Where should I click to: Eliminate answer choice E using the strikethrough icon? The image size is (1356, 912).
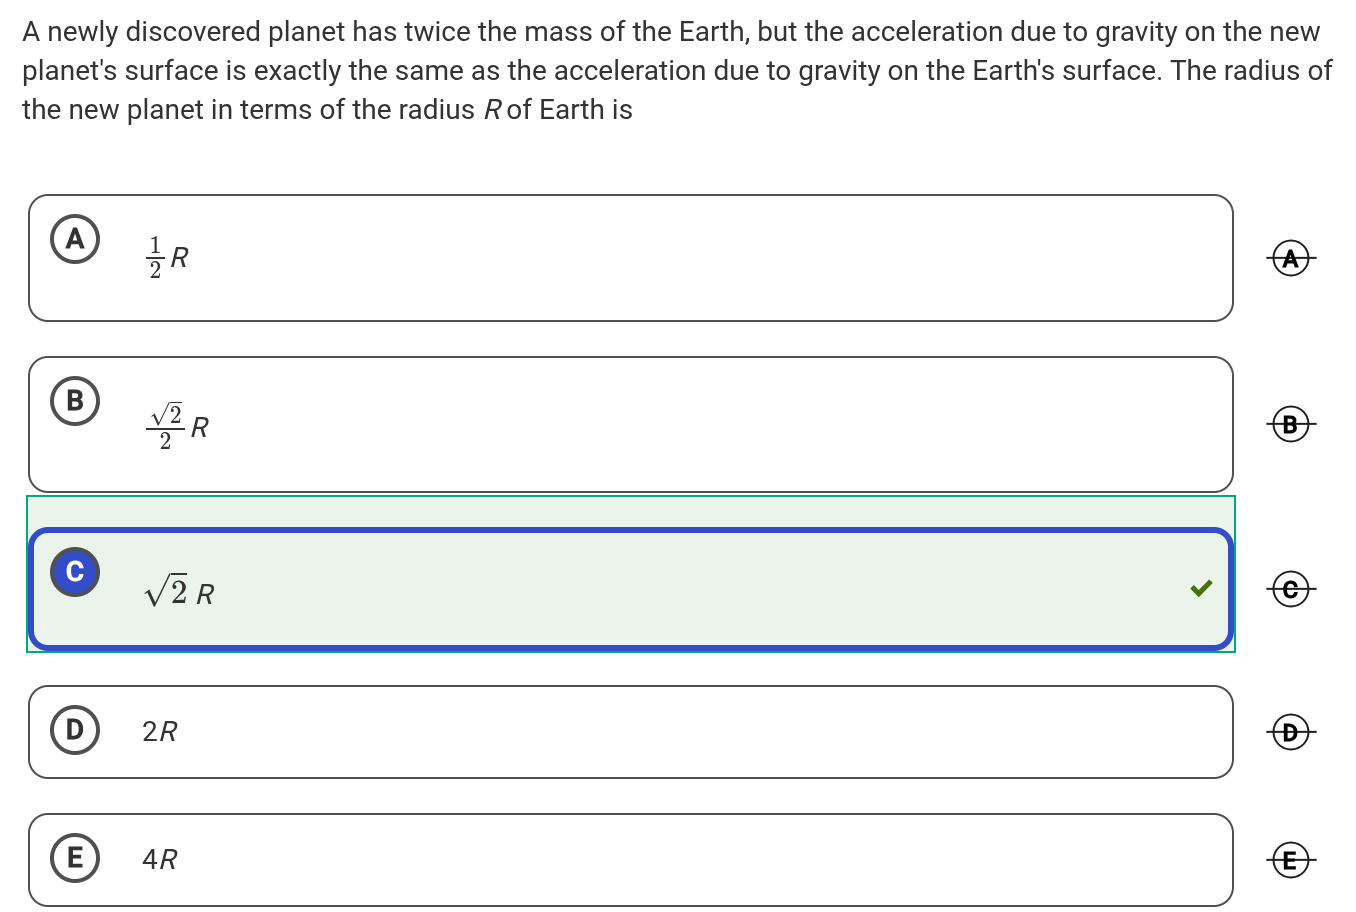tap(1291, 860)
